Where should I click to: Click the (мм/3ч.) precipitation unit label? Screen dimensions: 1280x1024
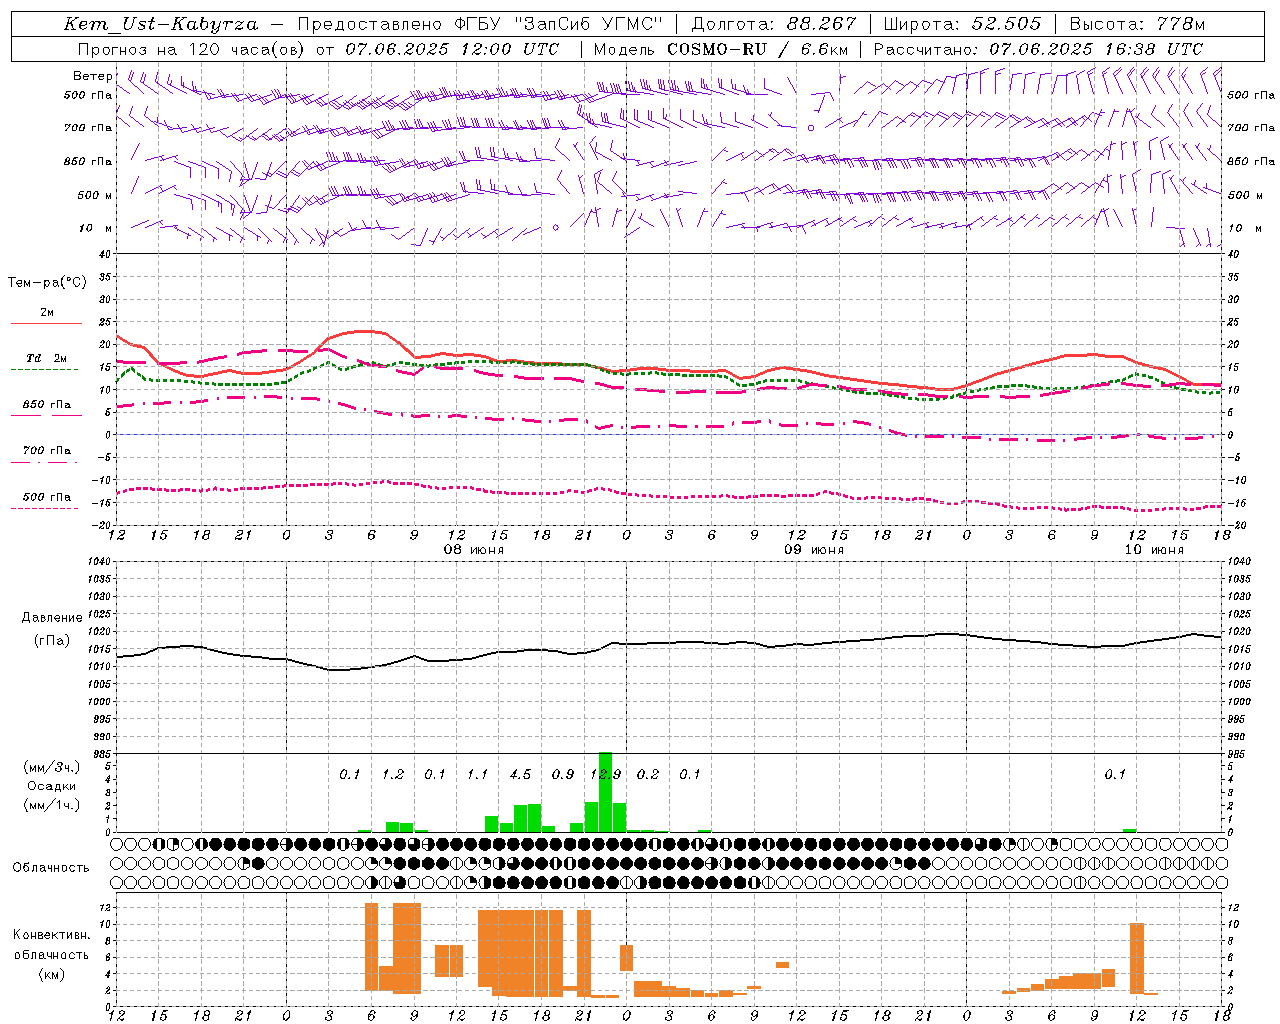pyautogui.click(x=52, y=767)
